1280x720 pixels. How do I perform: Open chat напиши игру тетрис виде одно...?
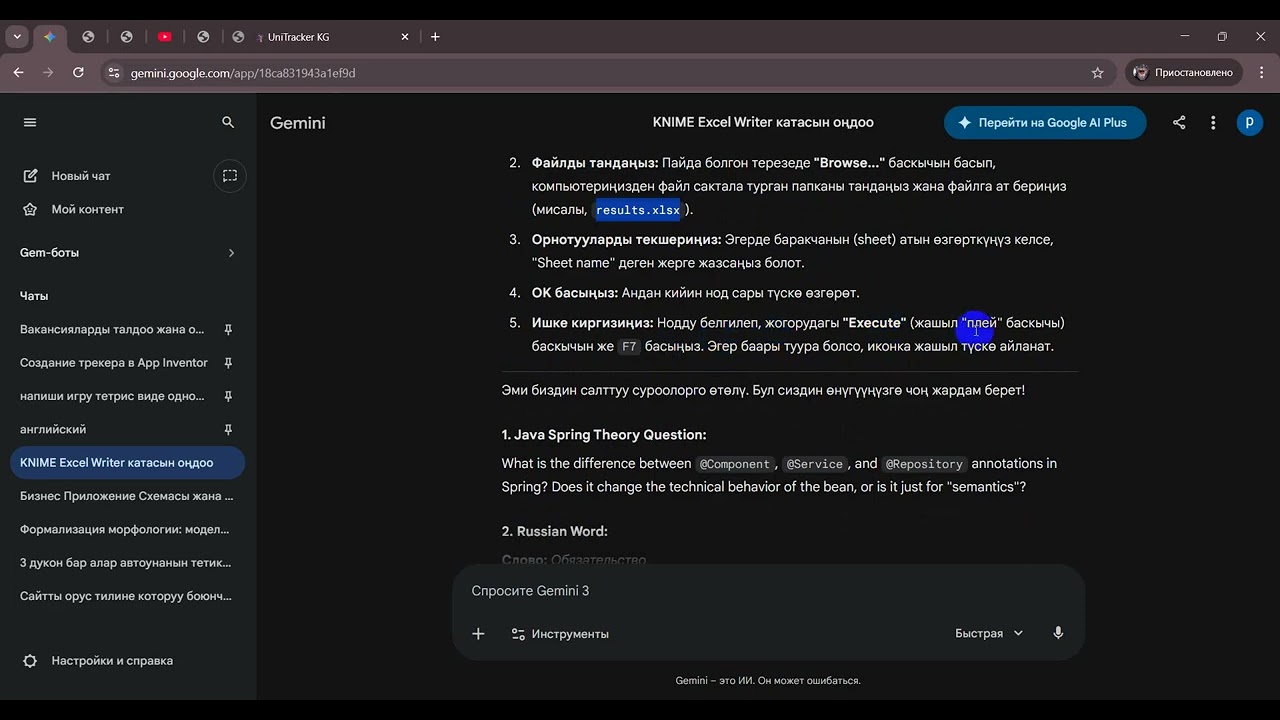(112, 396)
